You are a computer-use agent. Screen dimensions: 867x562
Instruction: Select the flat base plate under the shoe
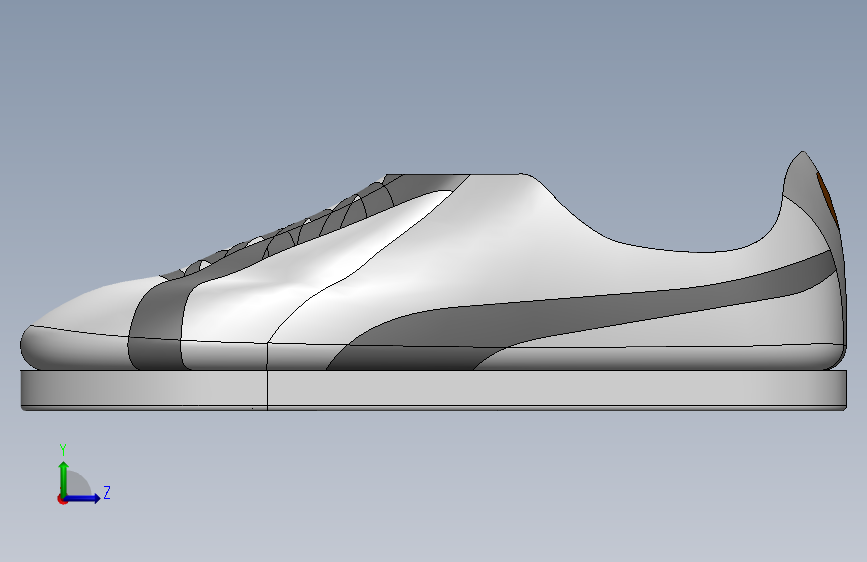click(x=434, y=390)
